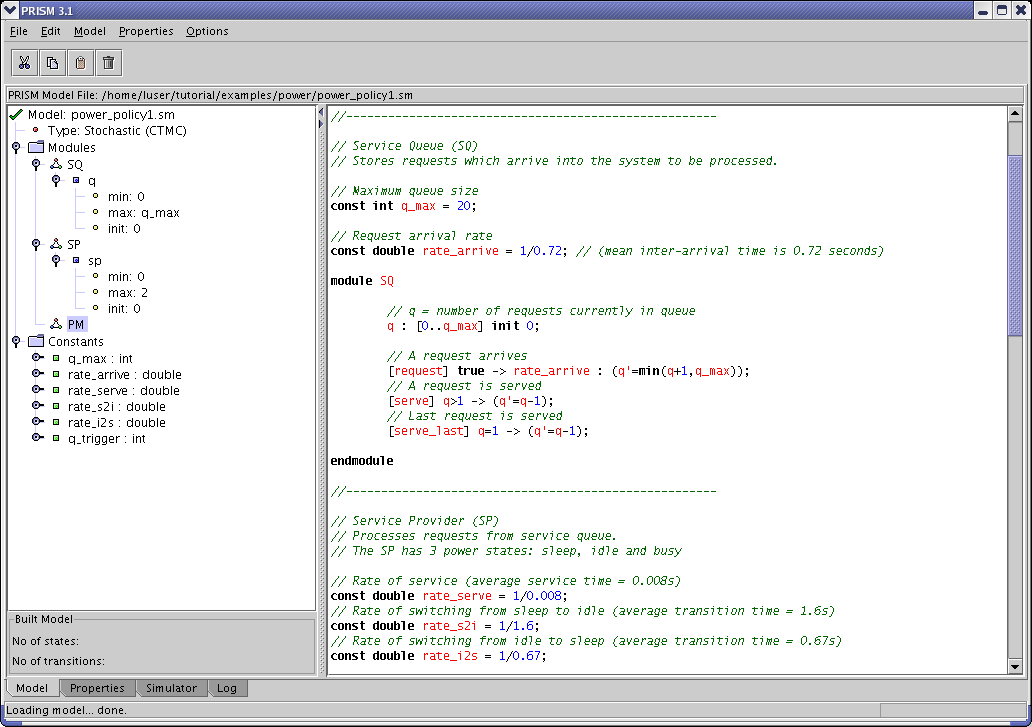Click the green constant icon for rate_arrive
The height and width of the screenshot is (727, 1032).
click(x=56, y=374)
